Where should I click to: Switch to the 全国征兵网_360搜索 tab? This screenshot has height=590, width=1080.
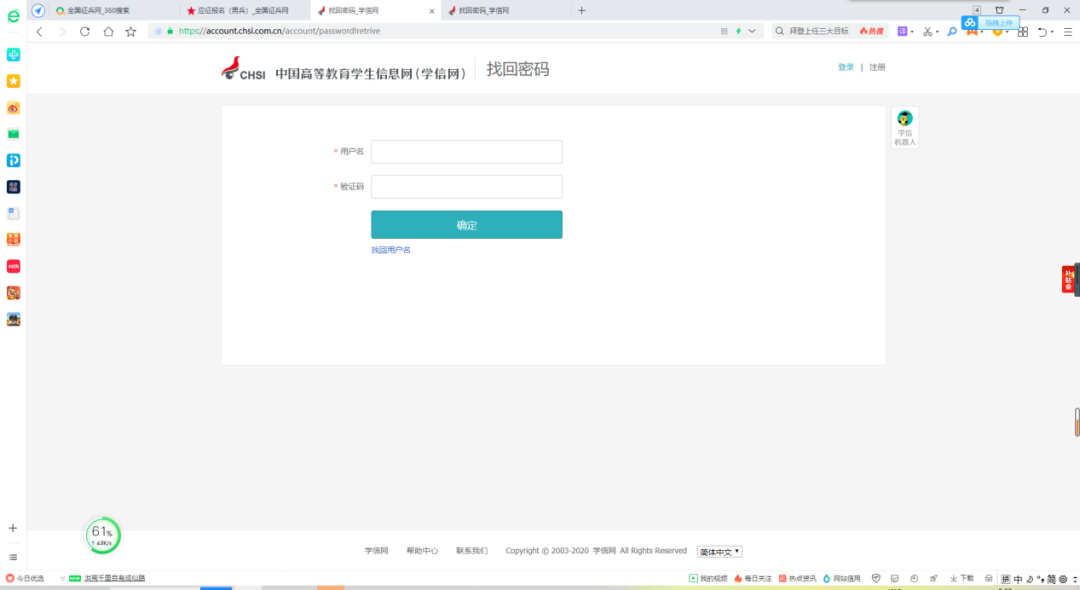(110, 10)
